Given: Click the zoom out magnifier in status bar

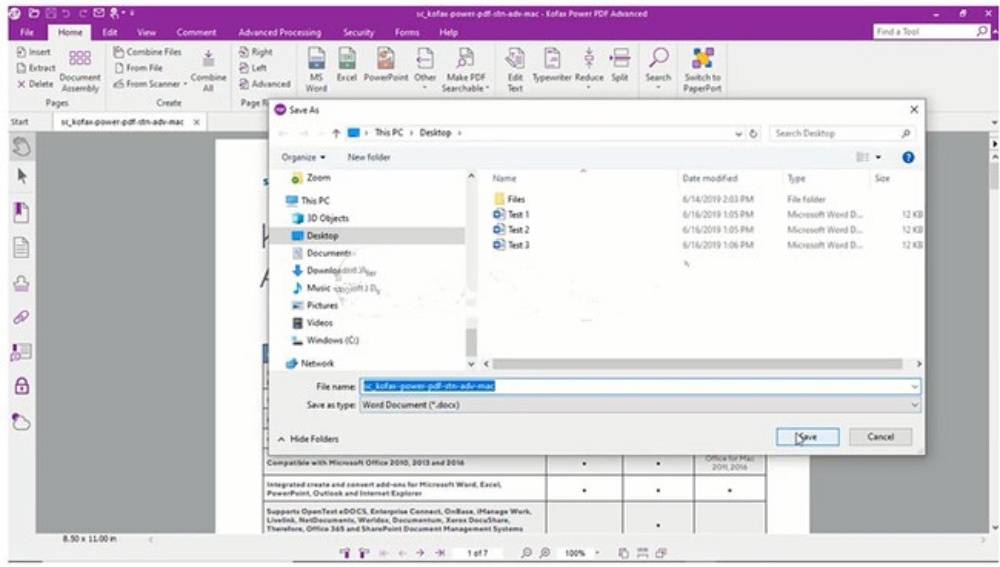Looking at the screenshot, I should click(526, 553).
